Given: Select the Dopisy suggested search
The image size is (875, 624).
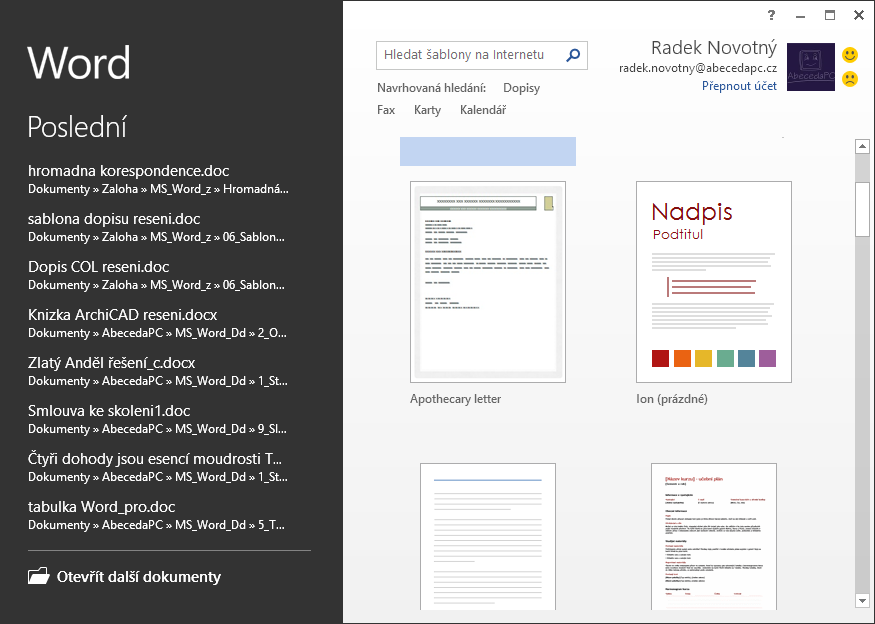Looking at the screenshot, I should (x=521, y=88).
